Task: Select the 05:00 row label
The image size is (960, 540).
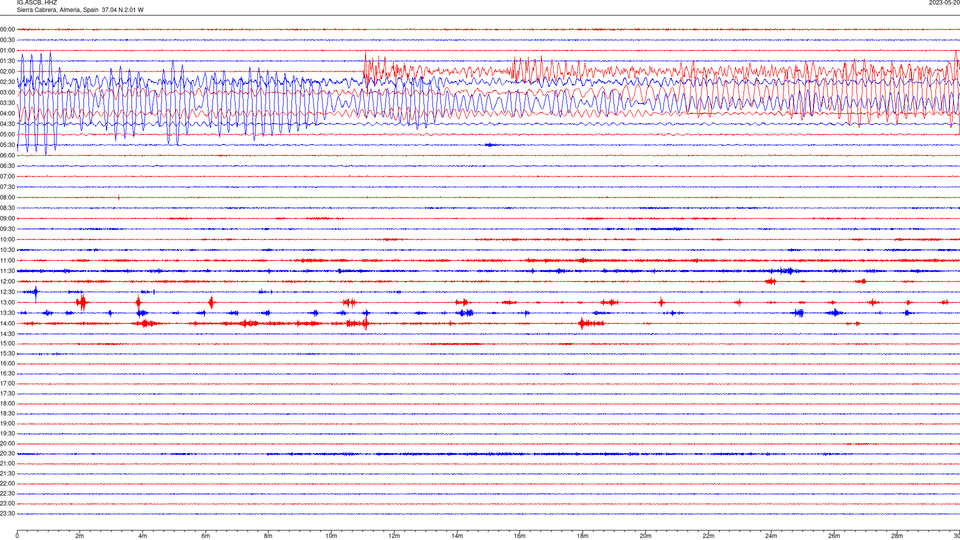Action: coord(7,134)
